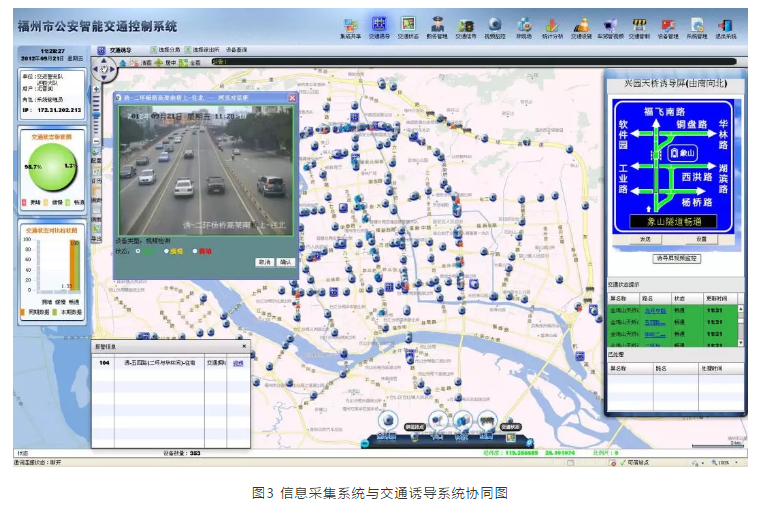The image size is (768, 514).
Task: Click the 交通诱导 tab above the map
Action: click(118, 49)
